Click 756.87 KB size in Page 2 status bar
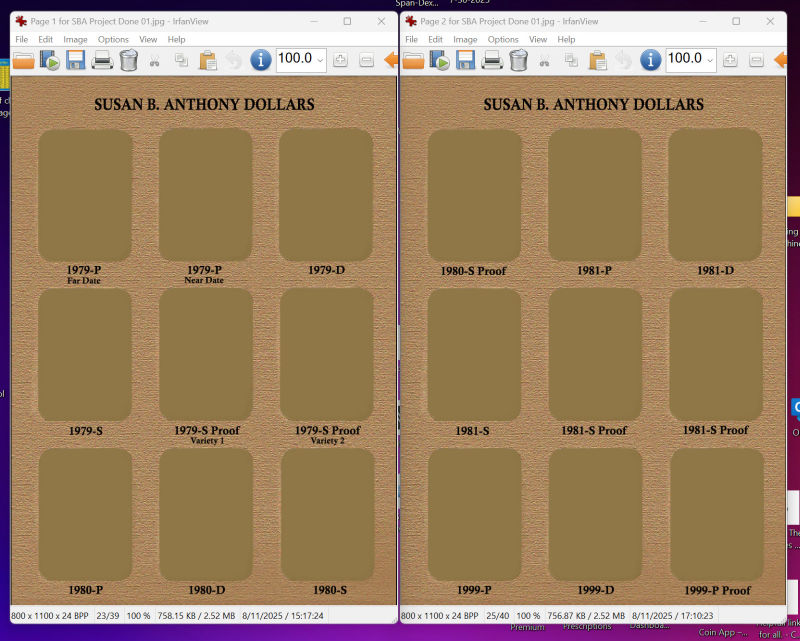 [x=586, y=616]
